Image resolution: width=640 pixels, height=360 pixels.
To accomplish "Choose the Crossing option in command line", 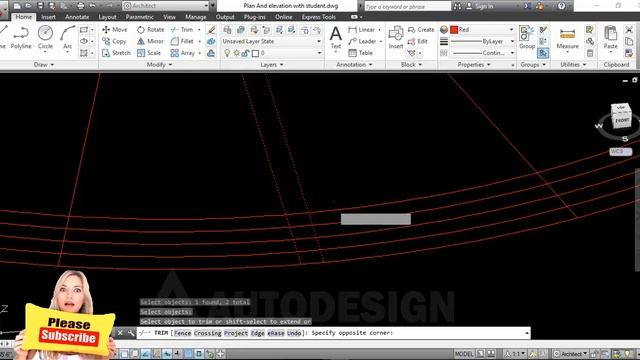I will [x=207, y=333].
